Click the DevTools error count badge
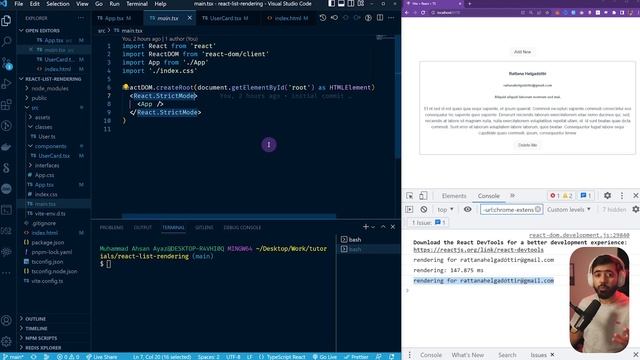Screen dimensions: 640x360 tap(555, 196)
